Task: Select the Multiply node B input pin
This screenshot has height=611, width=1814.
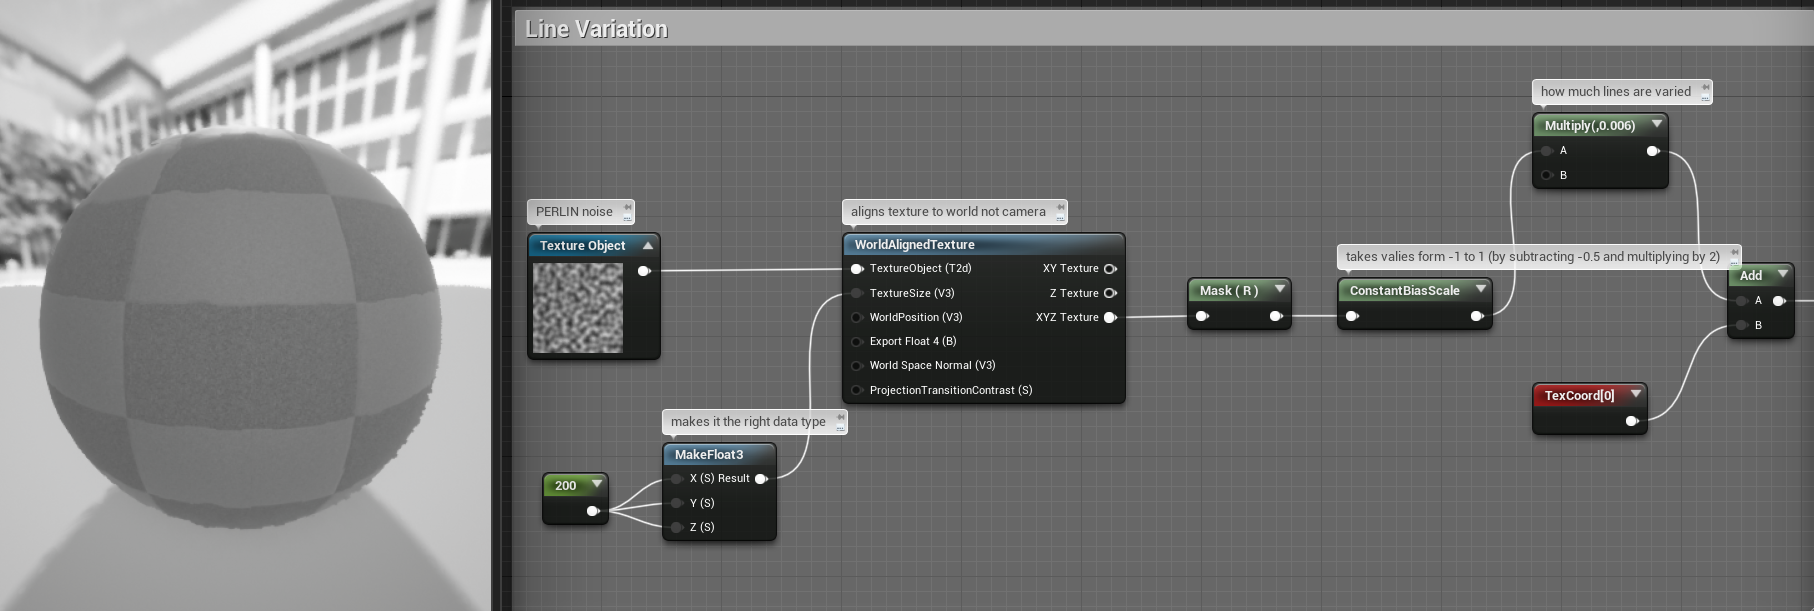Action: pyautogui.click(x=1547, y=175)
